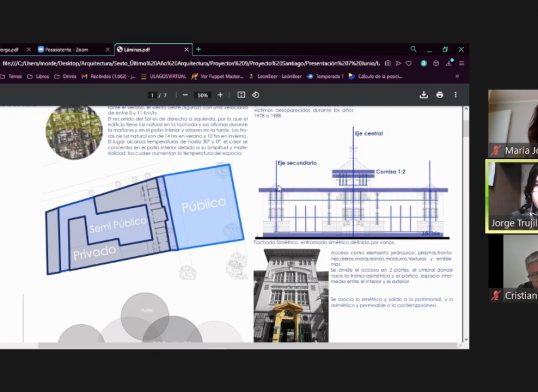This screenshot has width=538, height=392.
Task: Open the green profile circle icon
Action: (x=424, y=64)
